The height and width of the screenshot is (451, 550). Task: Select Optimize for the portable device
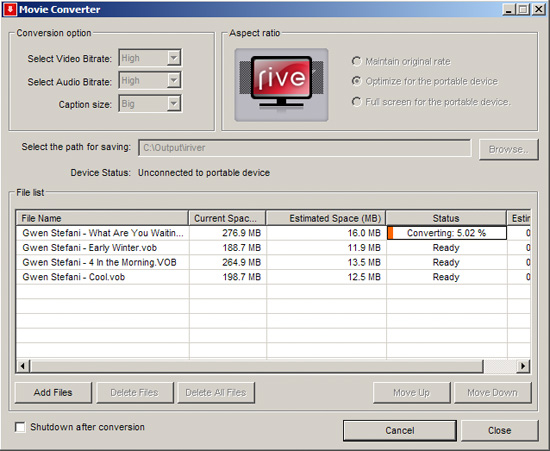(x=357, y=81)
